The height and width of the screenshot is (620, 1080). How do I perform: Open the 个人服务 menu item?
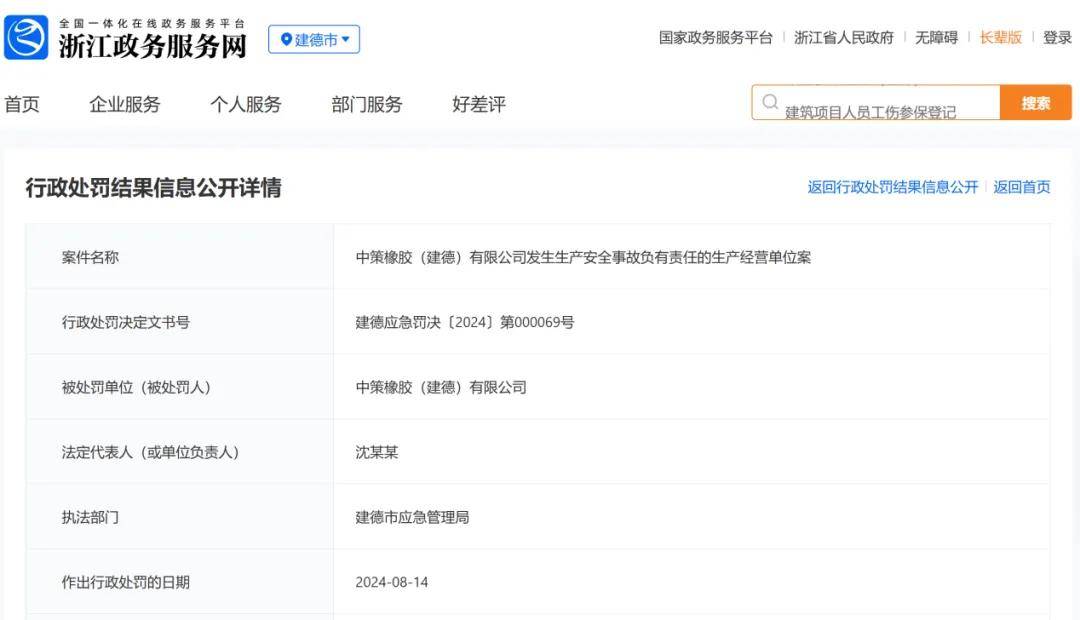pos(246,104)
